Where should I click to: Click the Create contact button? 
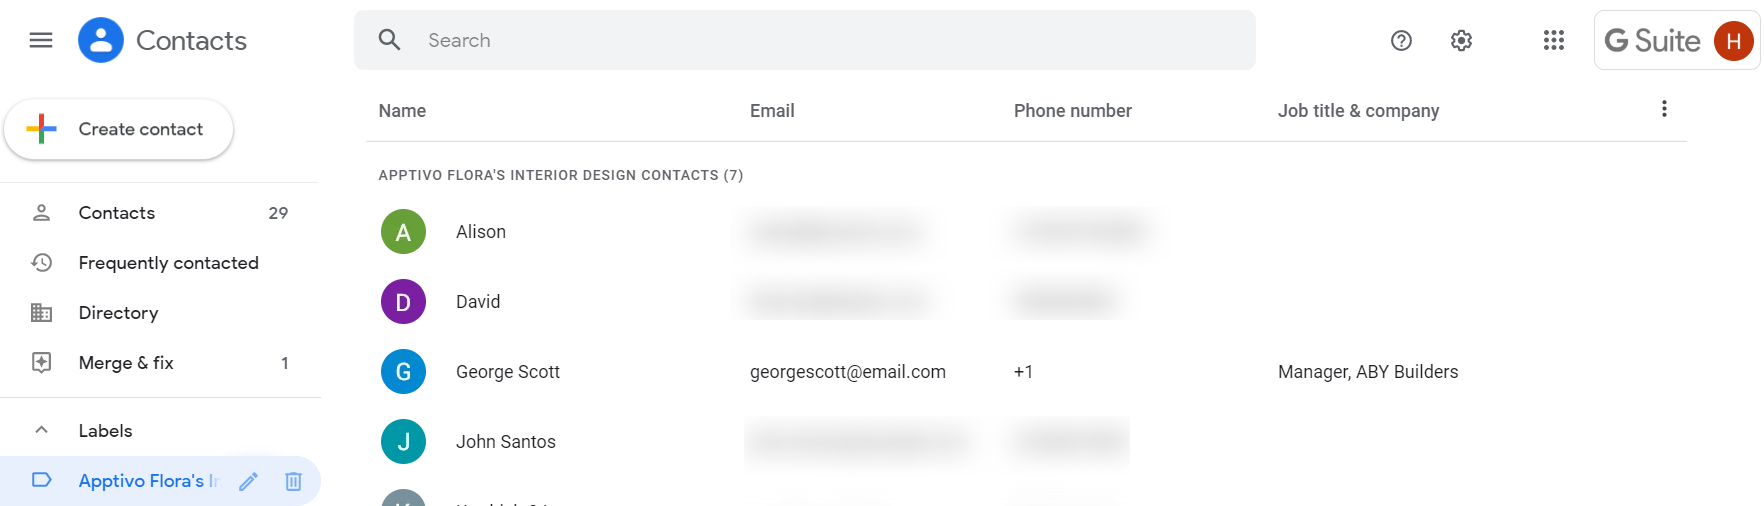pyautogui.click(x=119, y=129)
